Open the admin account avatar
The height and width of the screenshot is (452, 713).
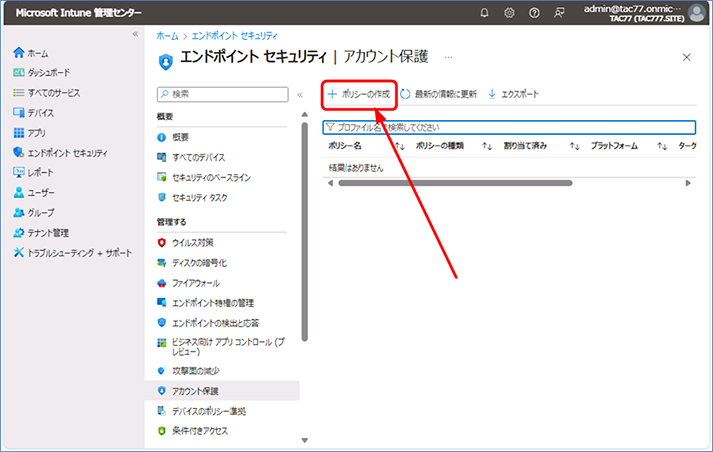coord(697,13)
